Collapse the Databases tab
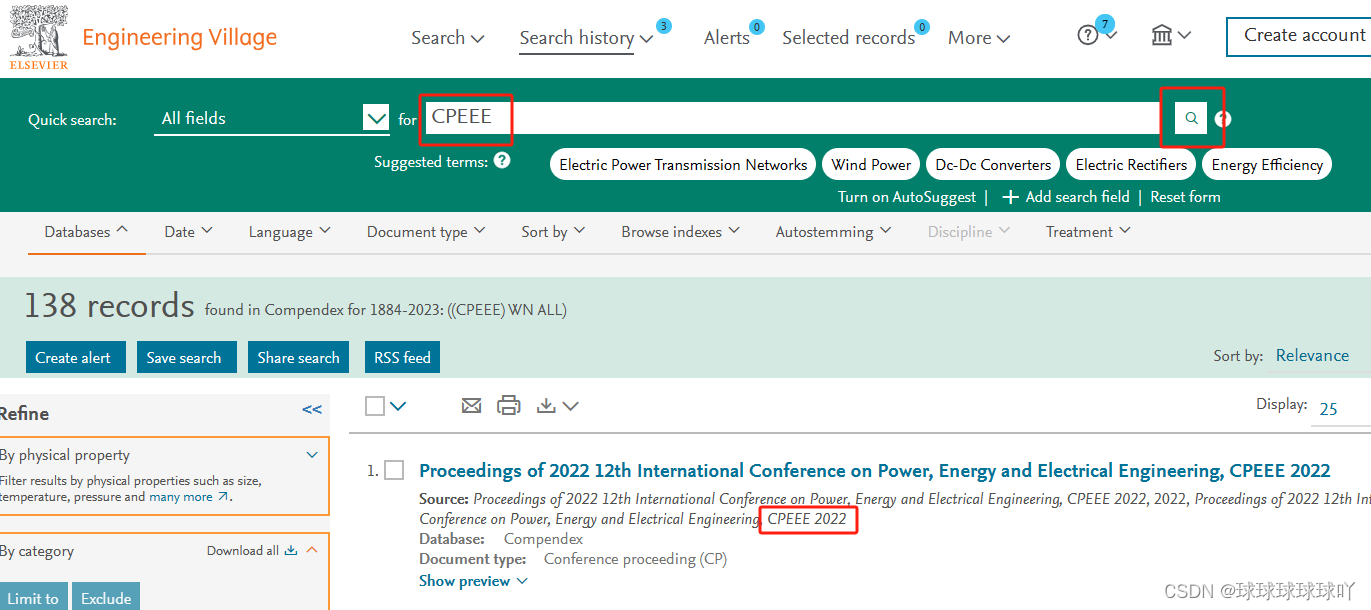Viewport: 1371px width, 610px height. click(86, 231)
